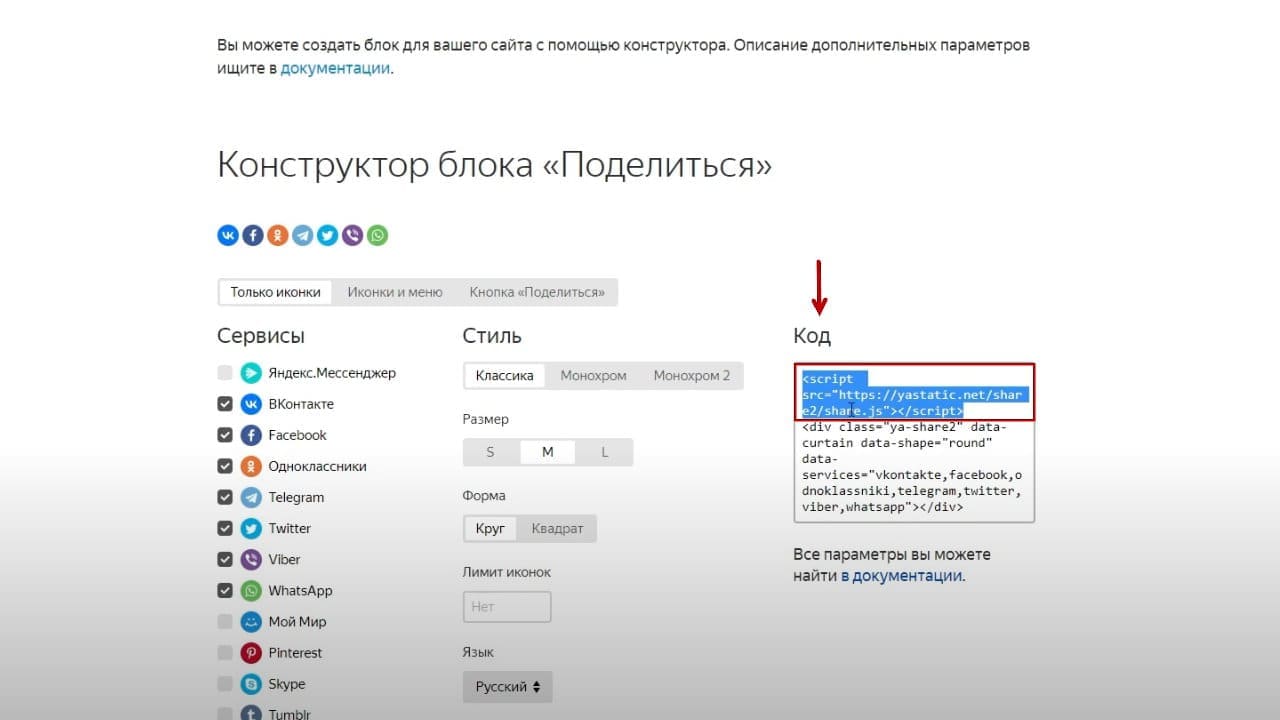Image resolution: width=1280 pixels, height=720 pixels.
Task: Check the Pinterest checkbox
Action: coord(225,653)
